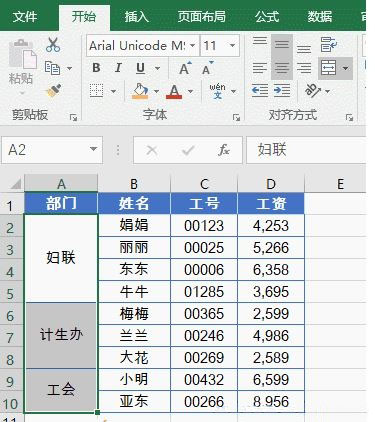Click the Cut scissors icon
375x422 pixels.
coord(53,45)
